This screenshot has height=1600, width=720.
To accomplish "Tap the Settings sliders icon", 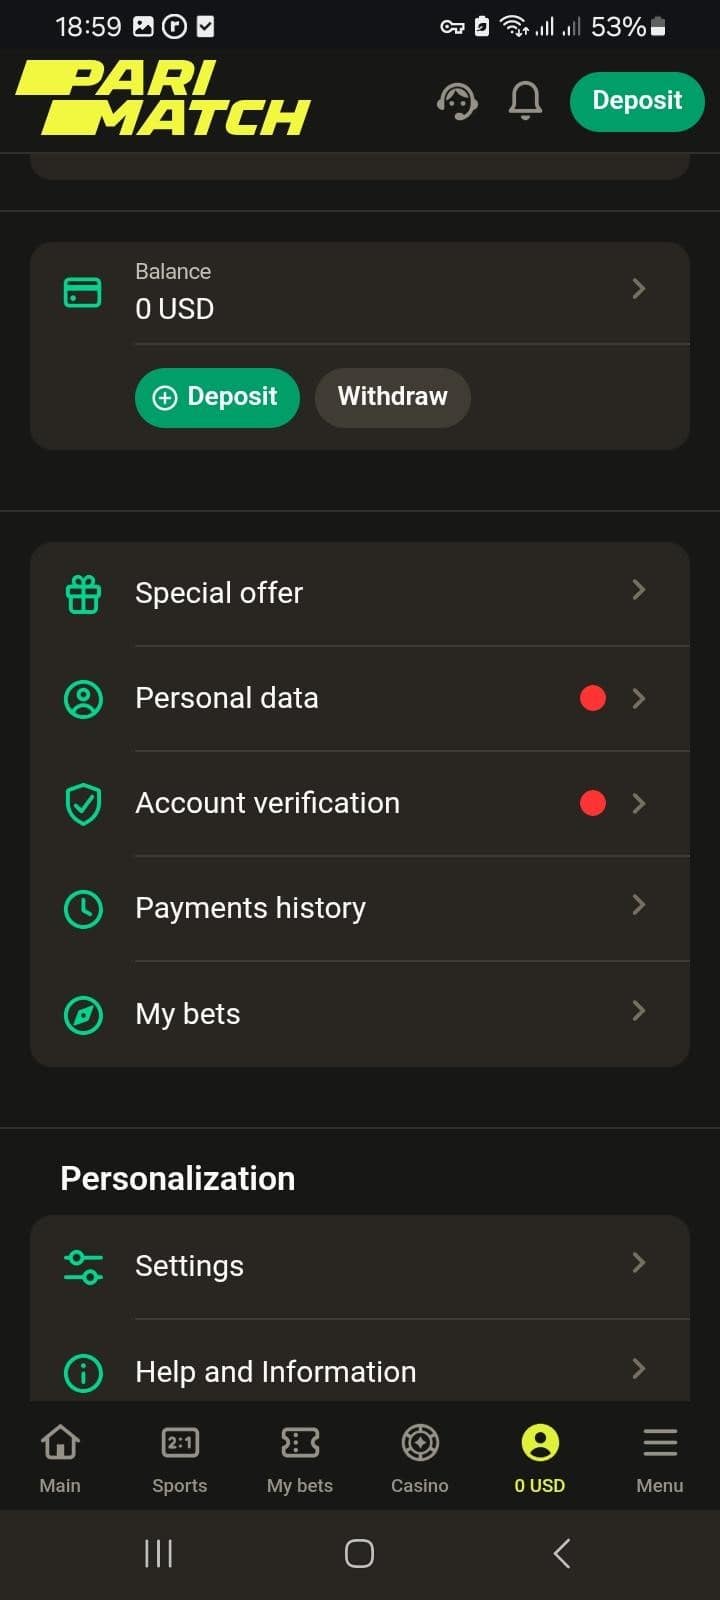I will click(83, 1267).
